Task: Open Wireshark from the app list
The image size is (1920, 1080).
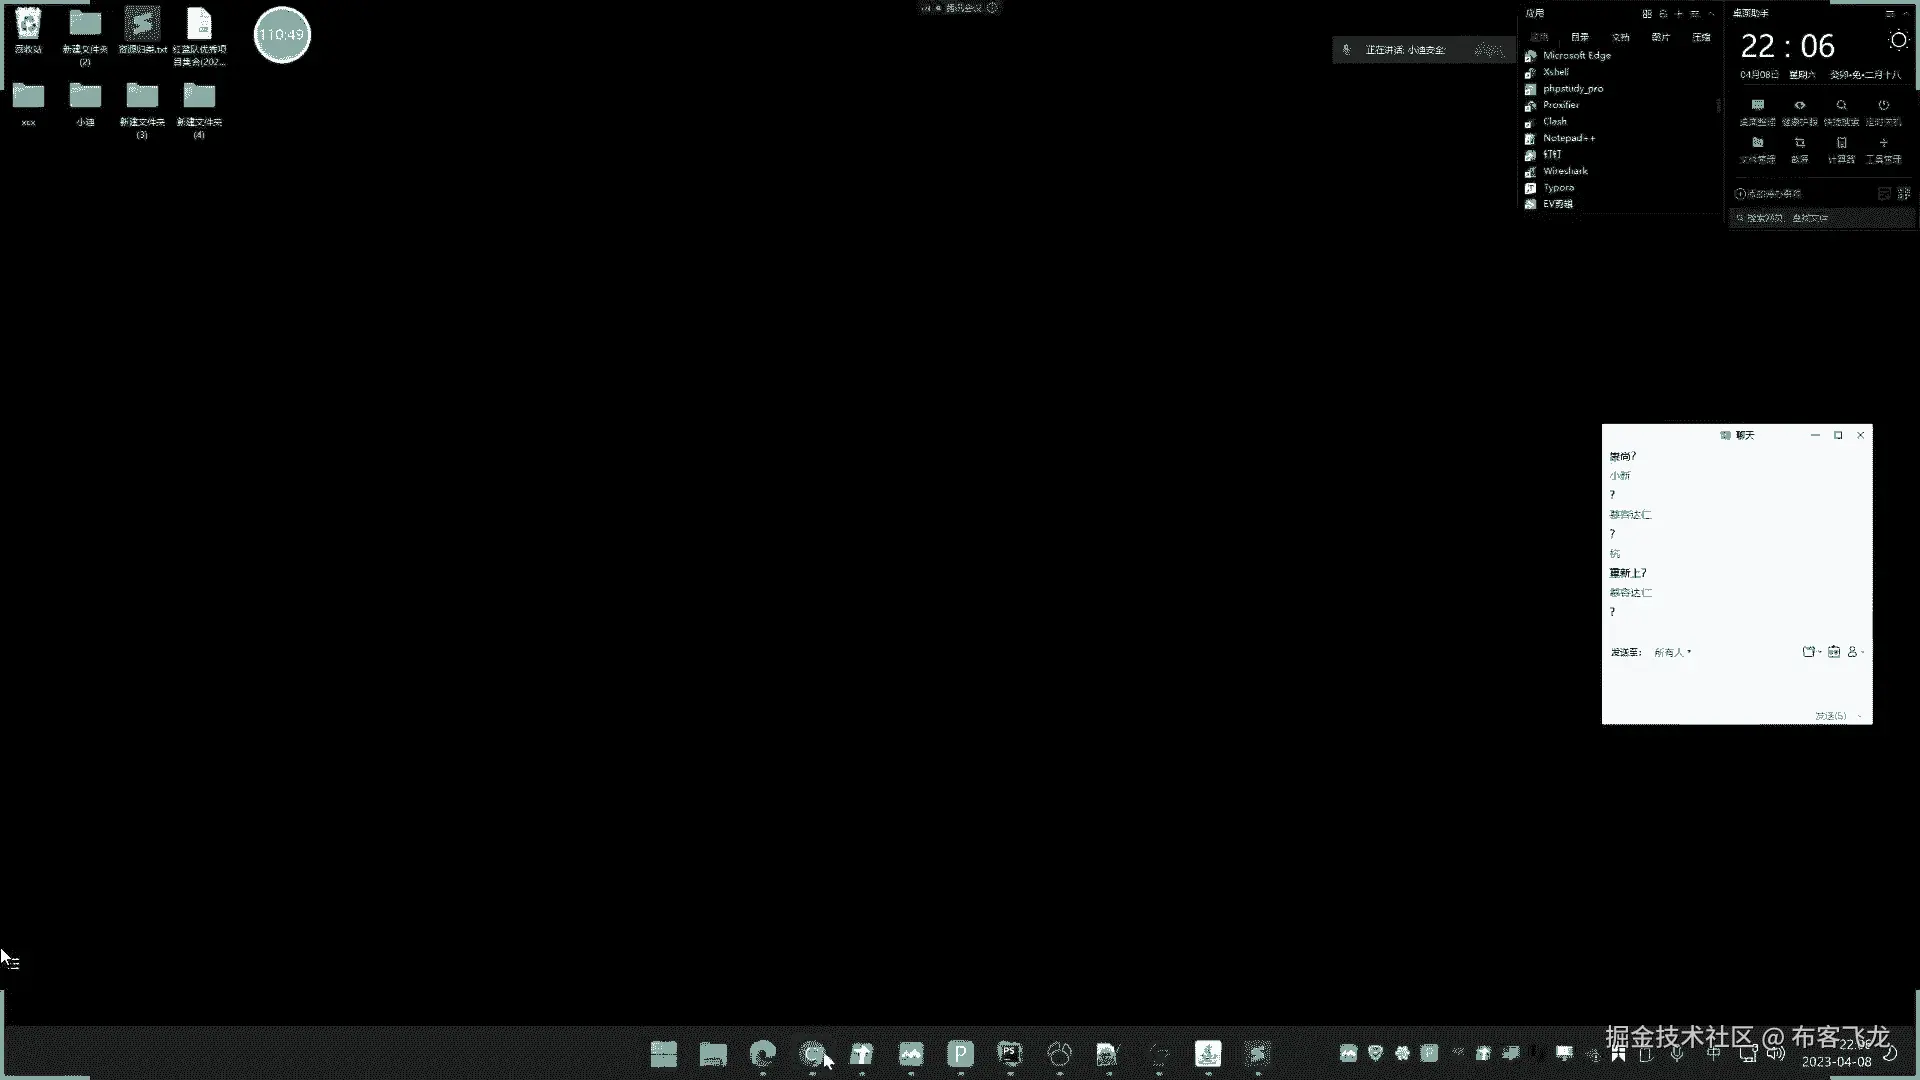Action: click(x=1565, y=171)
